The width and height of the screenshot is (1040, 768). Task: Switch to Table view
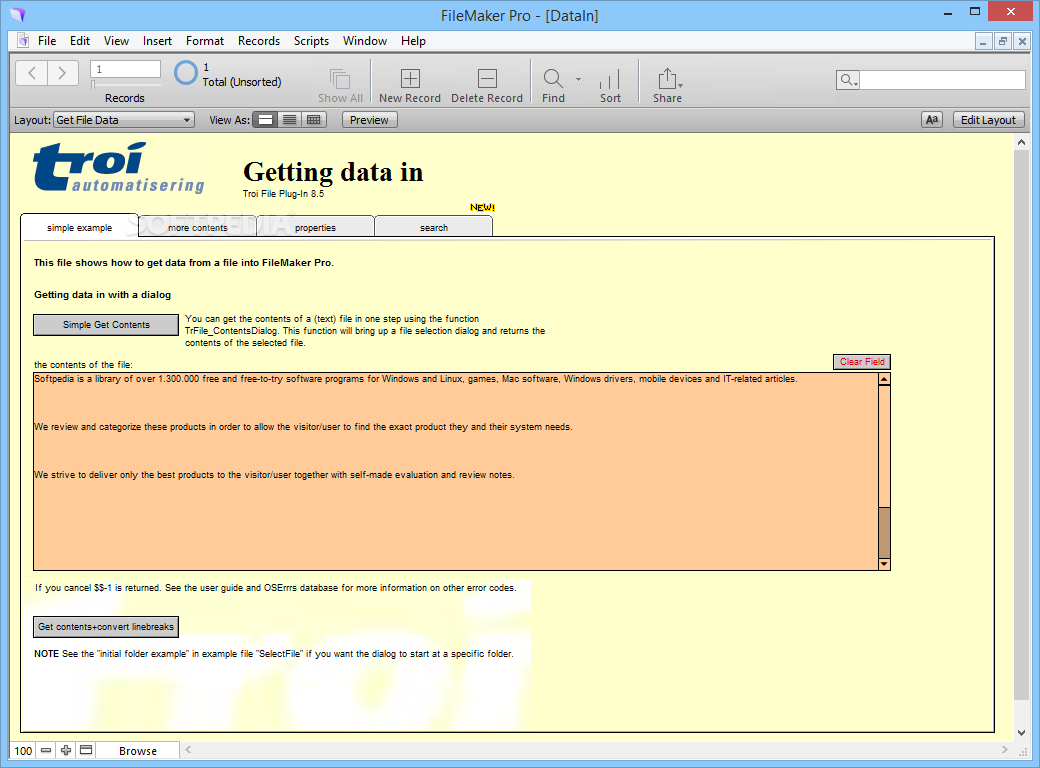[314, 120]
